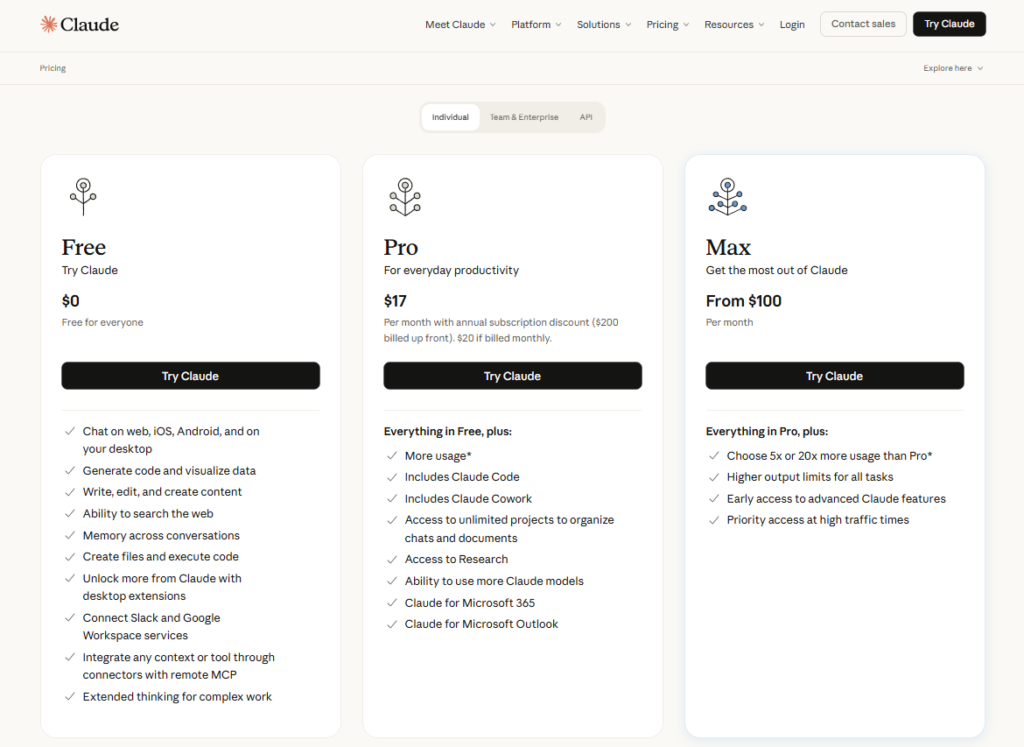
Task: Click the Max plan plant icon
Action: click(x=728, y=197)
